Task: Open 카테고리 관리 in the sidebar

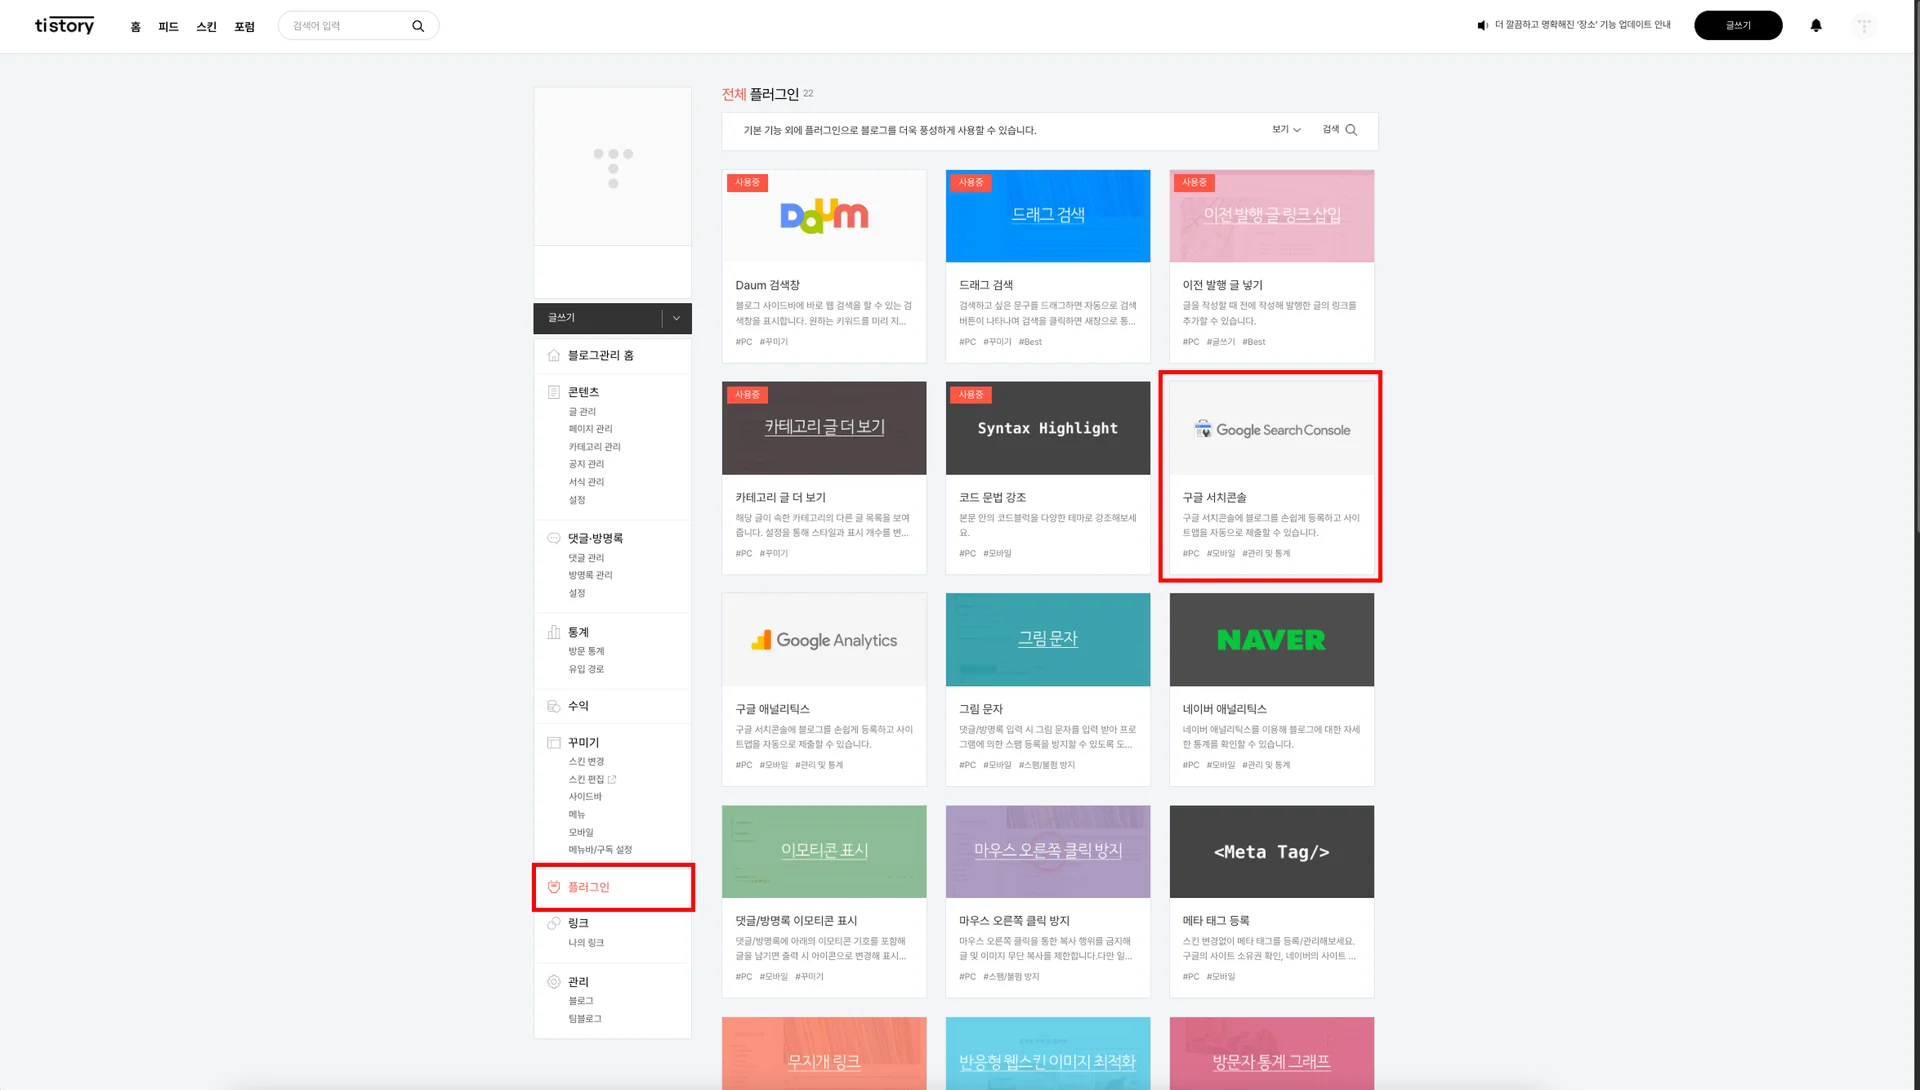Action: click(594, 447)
